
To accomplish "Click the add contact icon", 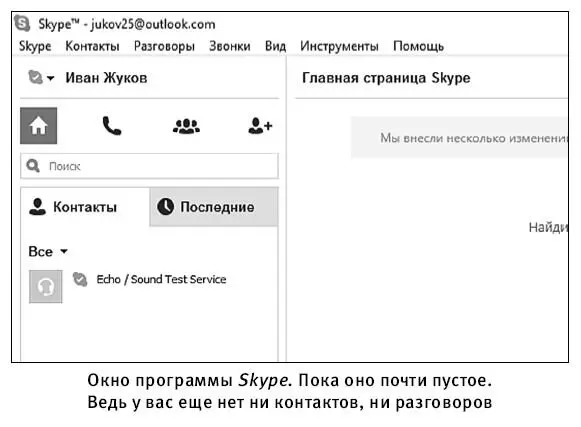I will click(260, 126).
